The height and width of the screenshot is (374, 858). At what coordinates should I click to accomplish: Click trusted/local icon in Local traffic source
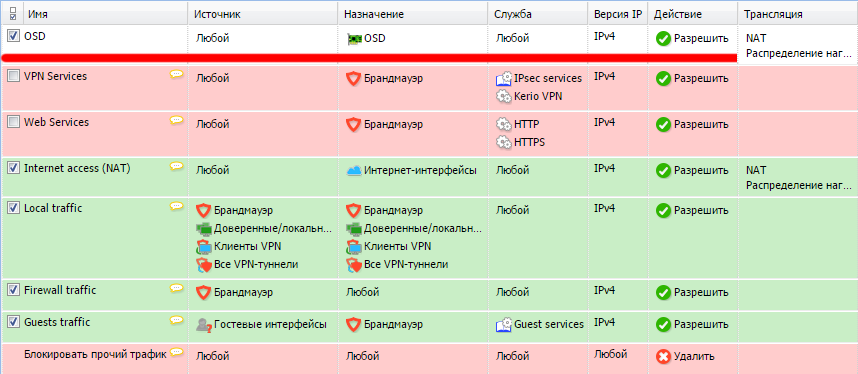click(x=204, y=228)
